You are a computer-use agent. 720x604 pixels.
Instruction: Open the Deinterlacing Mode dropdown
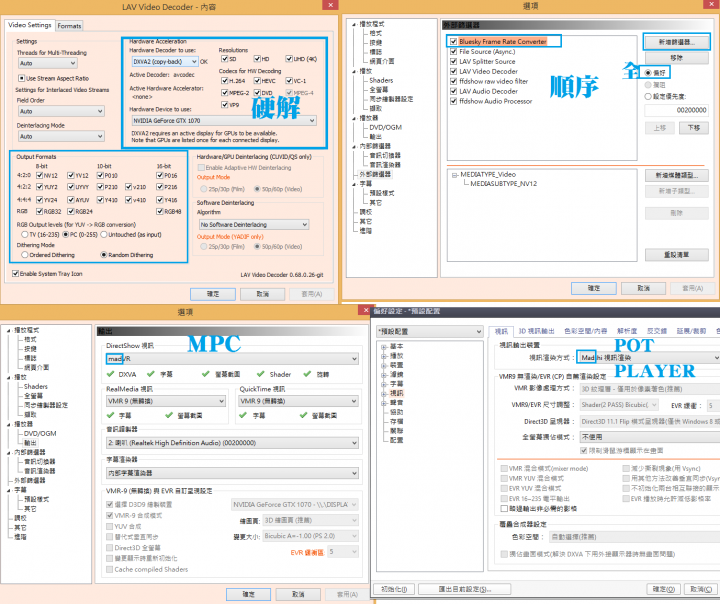coord(61,136)
